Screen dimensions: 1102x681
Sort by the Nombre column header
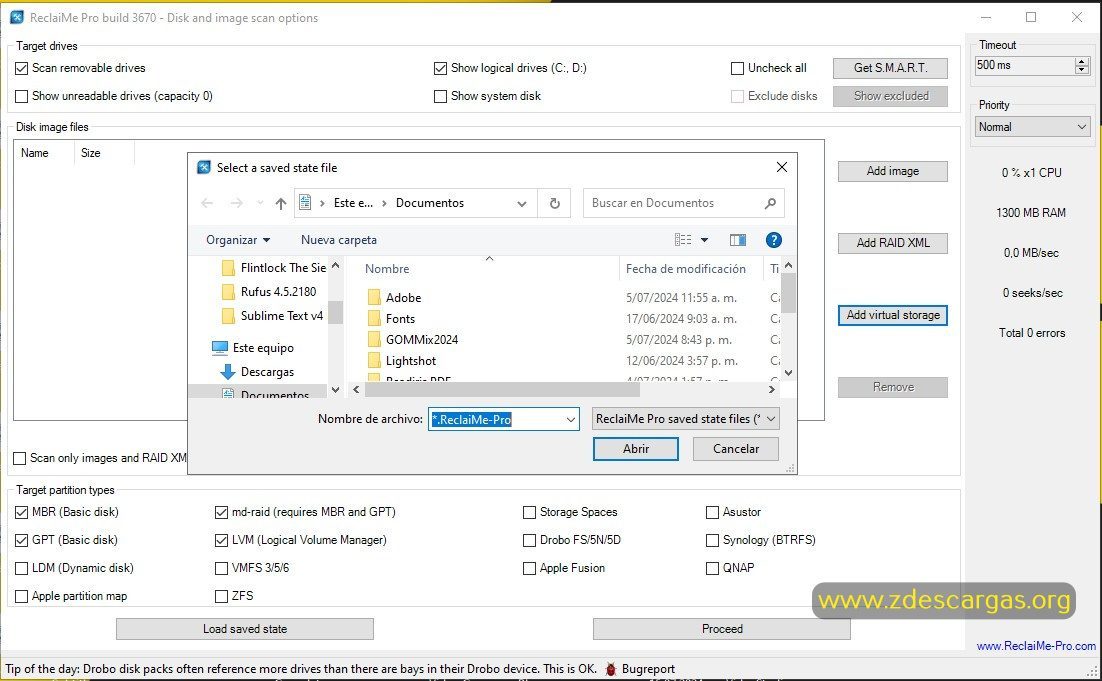tap(387, 269)
